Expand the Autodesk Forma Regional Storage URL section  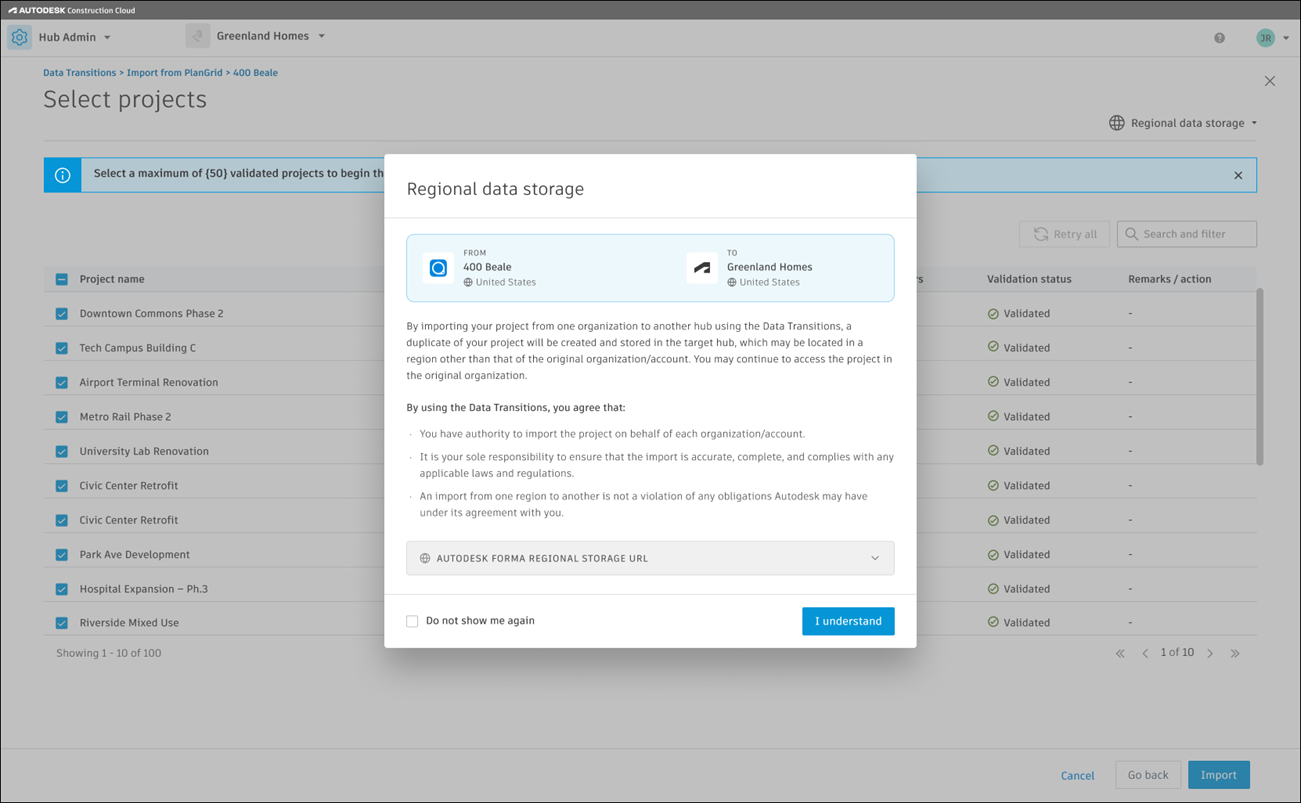pyautogui.click(x=650, y=558)
